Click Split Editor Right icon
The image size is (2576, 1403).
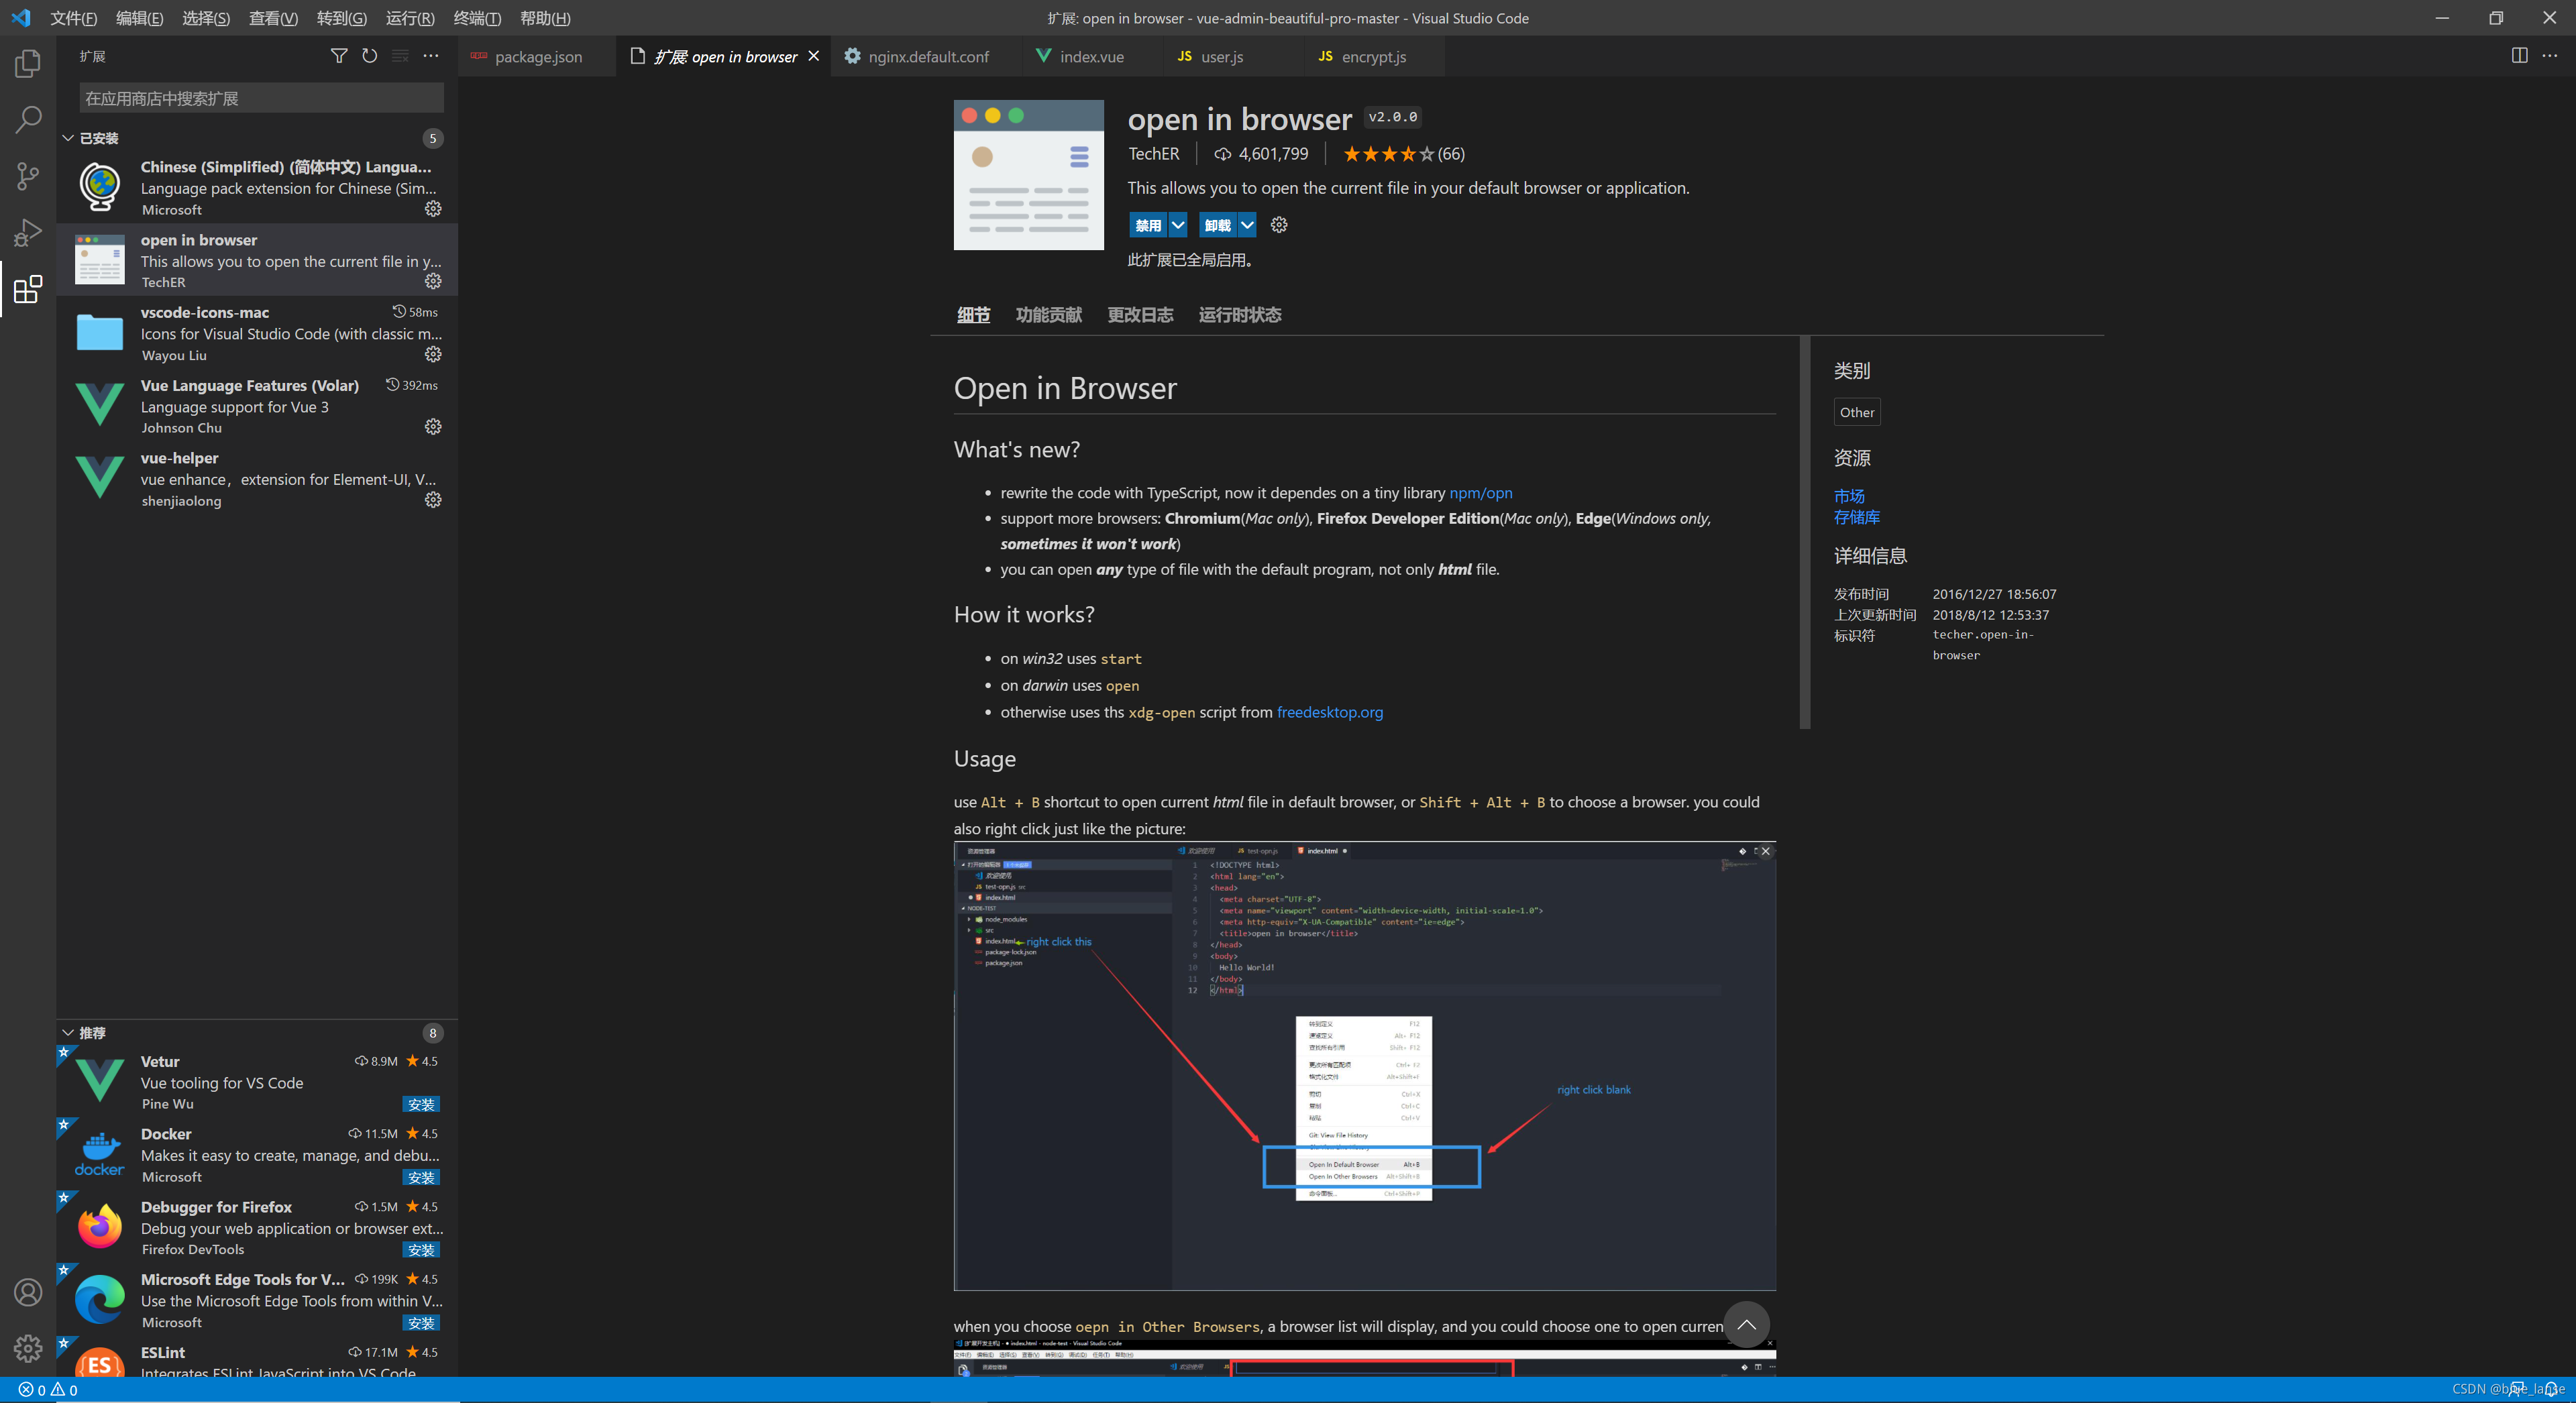tap(2519, 56)
